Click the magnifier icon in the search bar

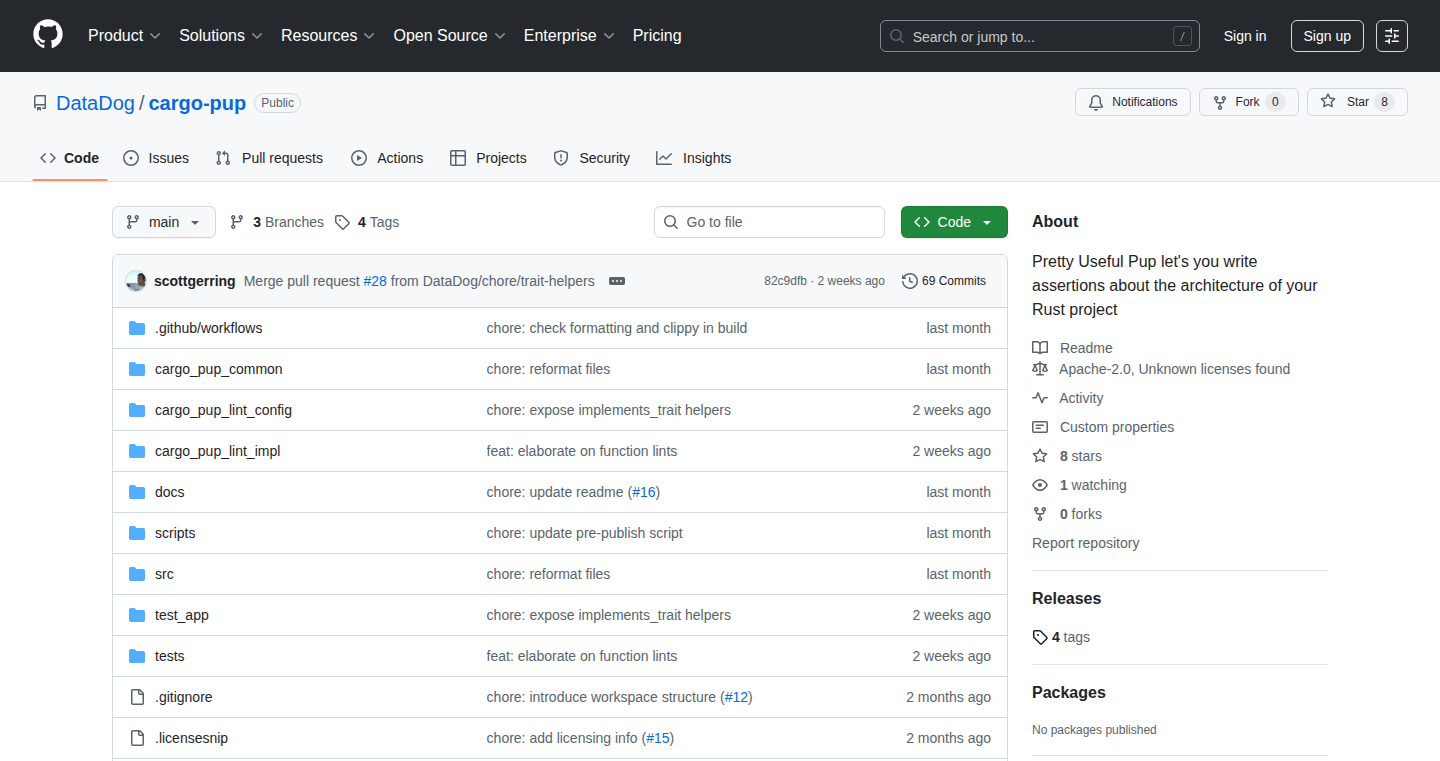point(897,36)
